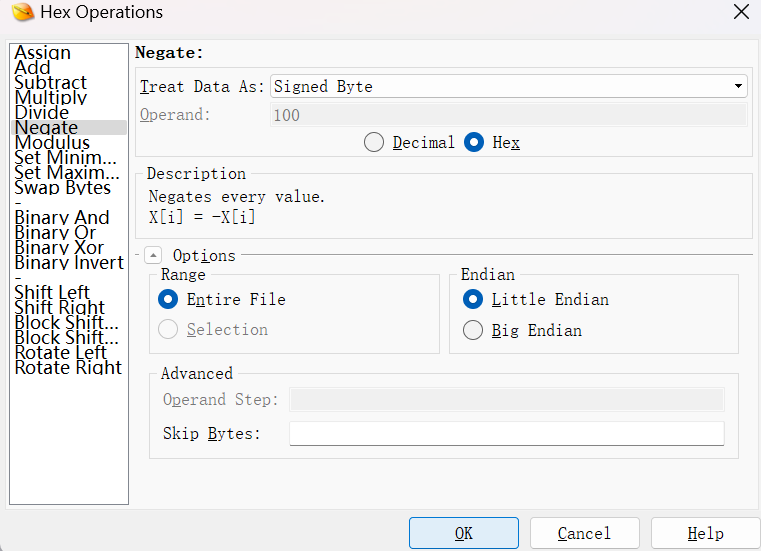
Task: Click the OK button
Action: 464,533
